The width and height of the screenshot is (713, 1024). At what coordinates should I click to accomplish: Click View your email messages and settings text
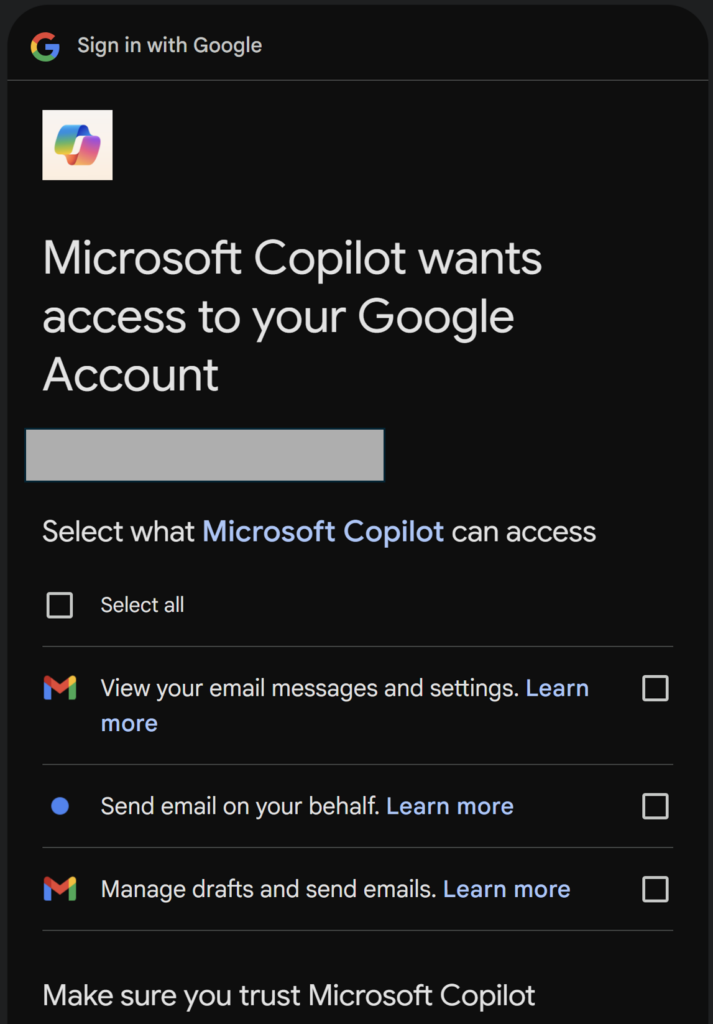(x=309, y=688)
